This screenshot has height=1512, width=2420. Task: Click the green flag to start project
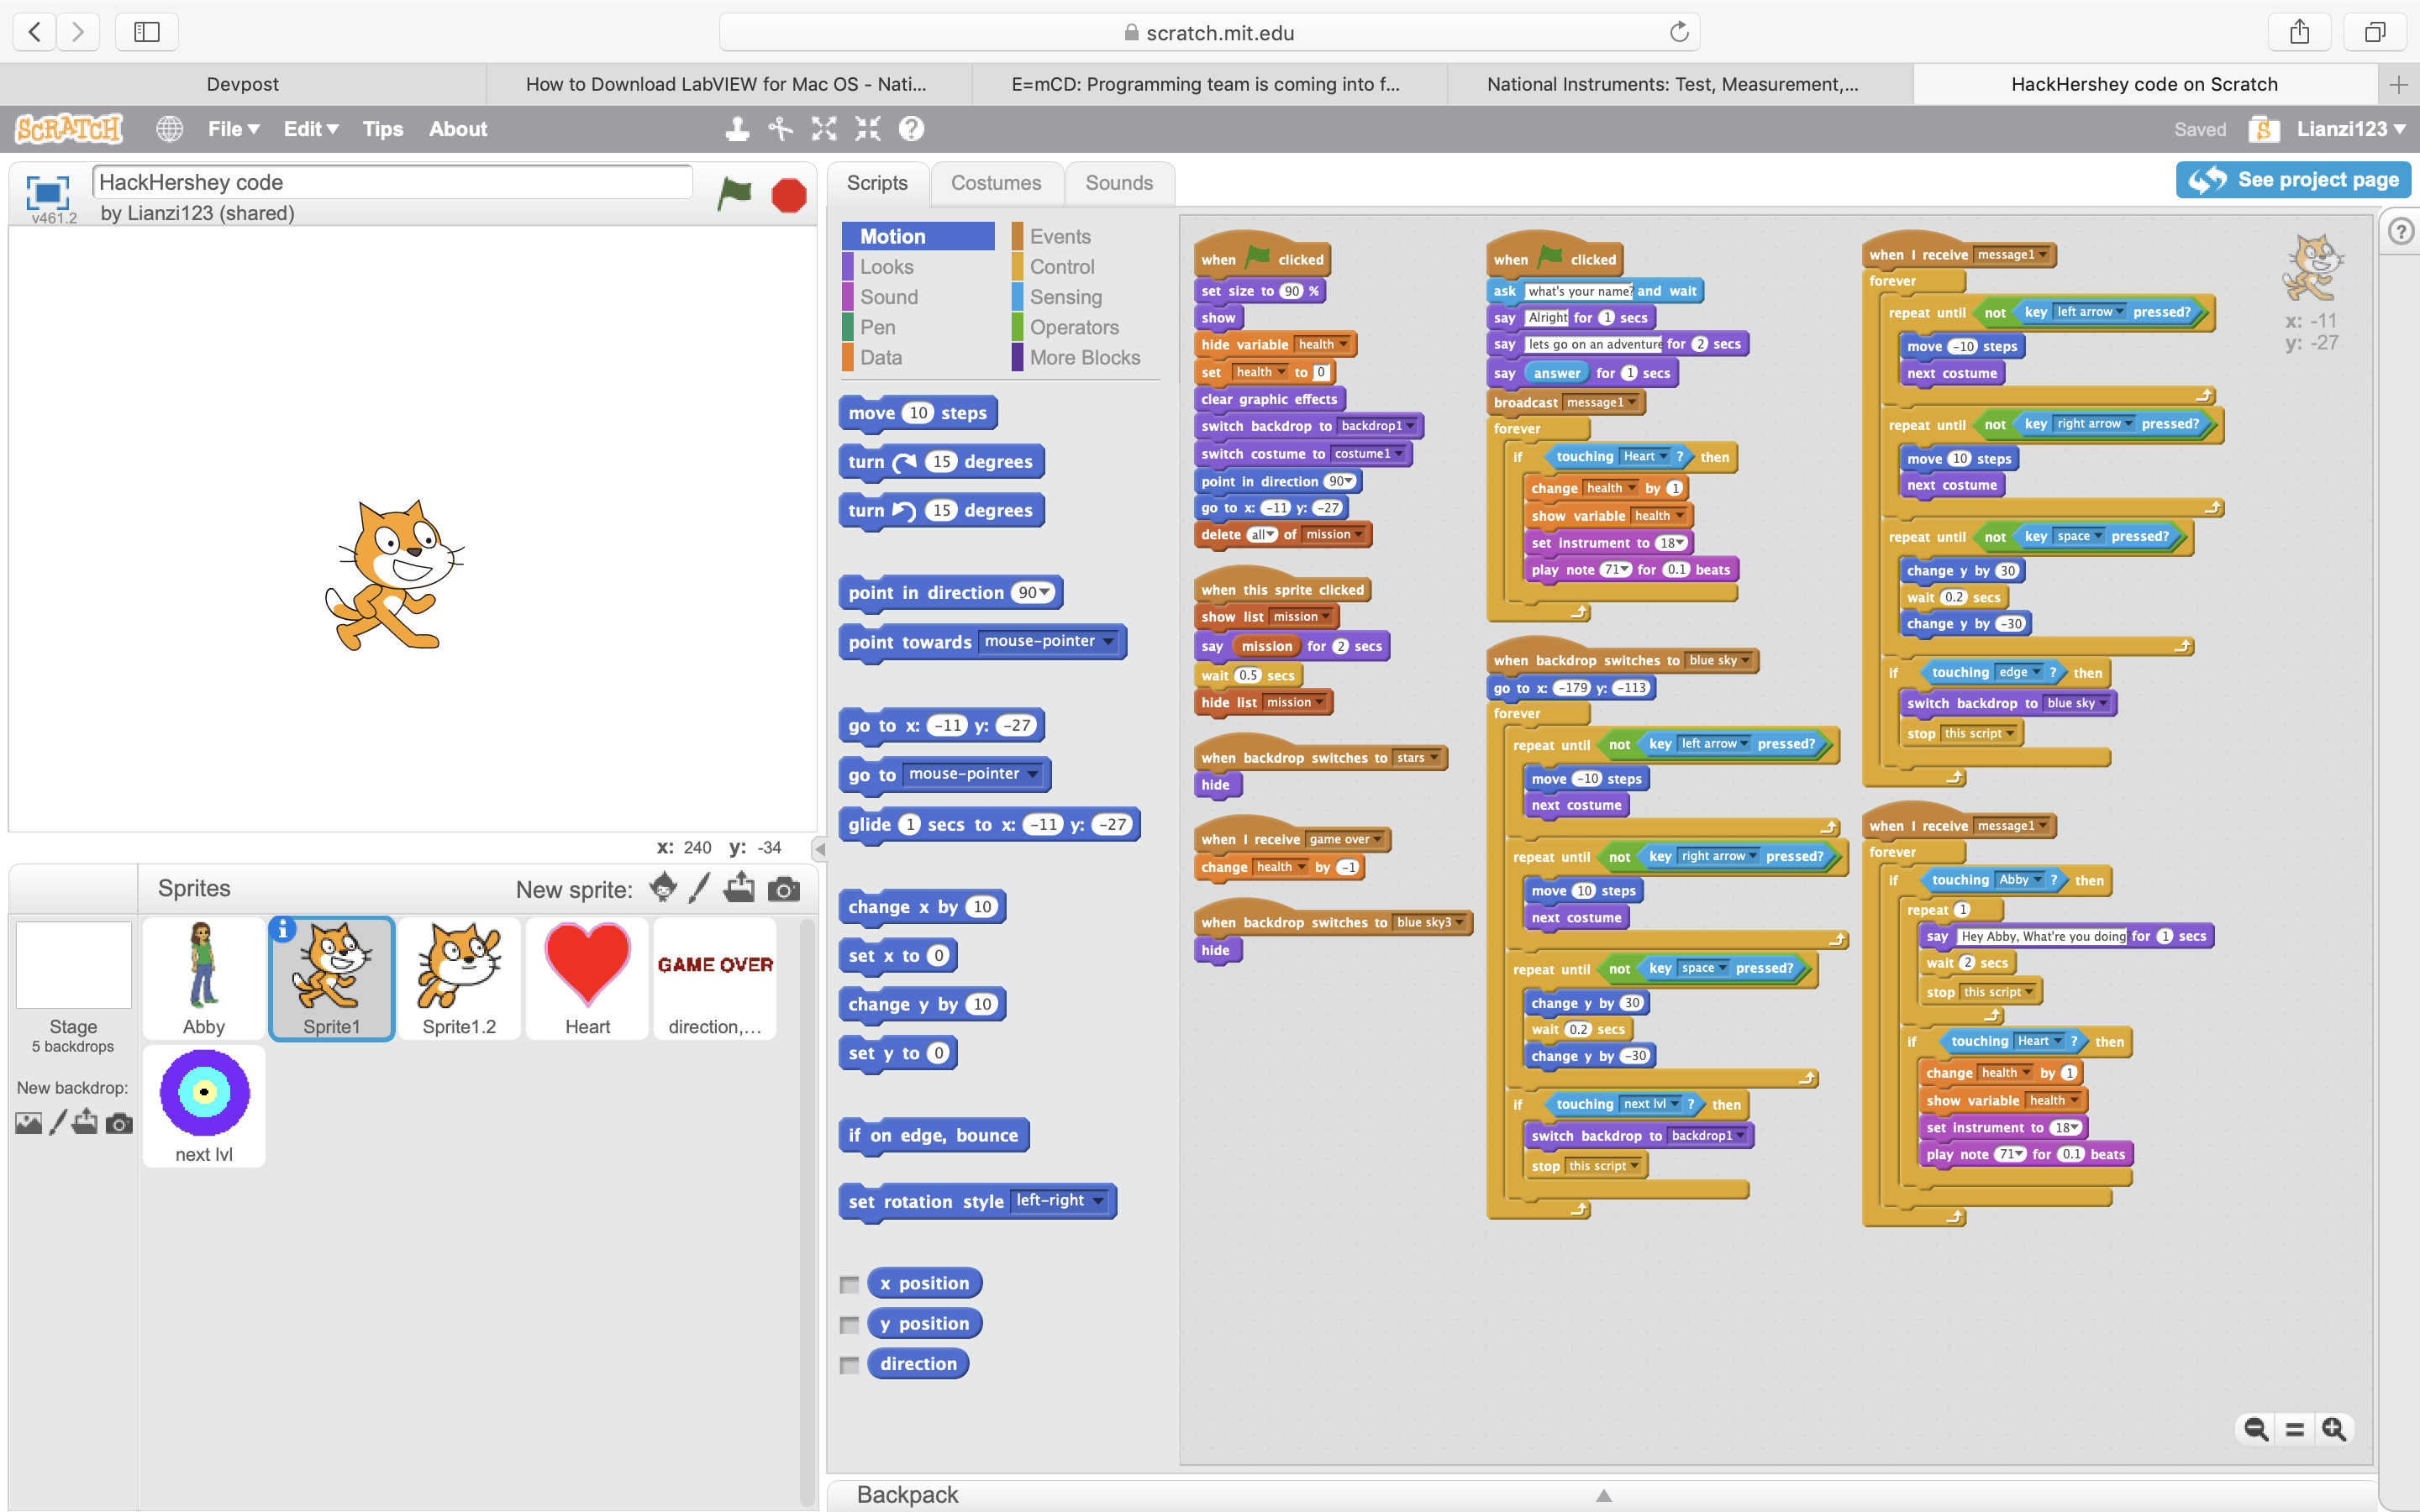point(734,194)
